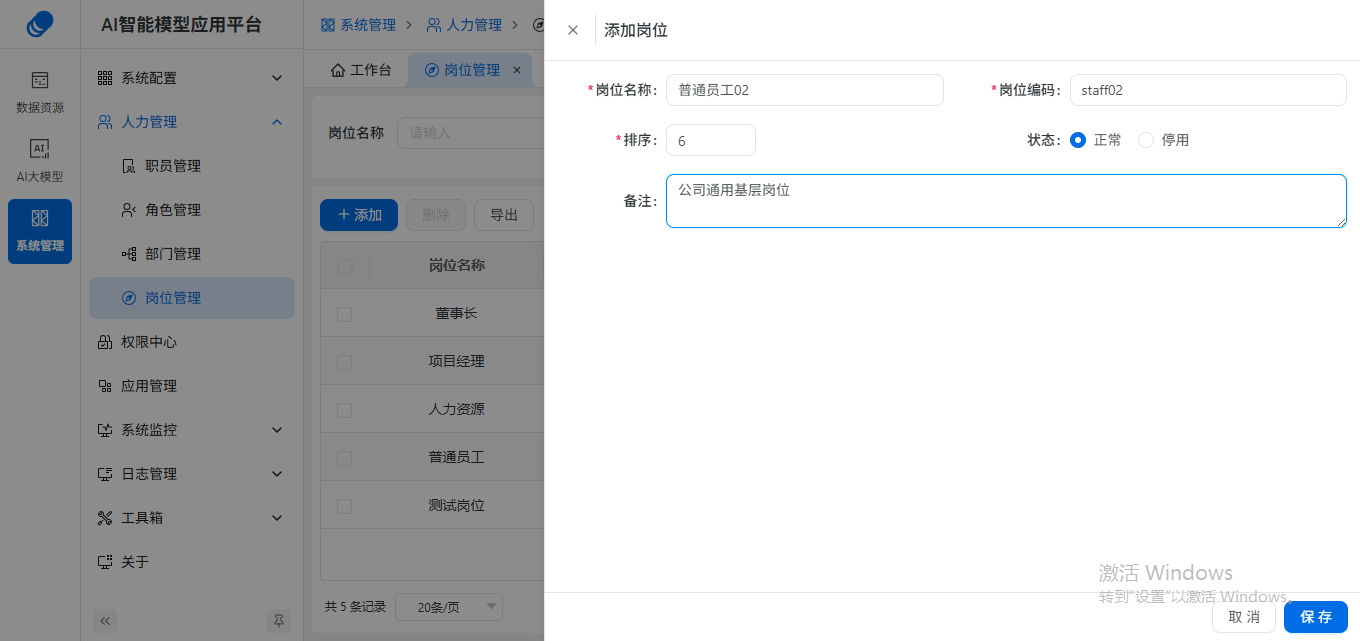Click table cell 董事长
Screen dimensions: 1360x641
coord(457,314)
